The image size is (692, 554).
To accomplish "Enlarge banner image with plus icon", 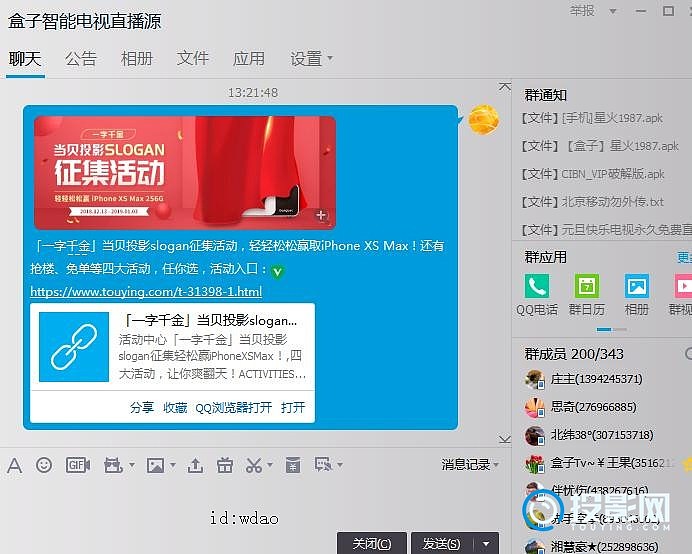I will [321, 215].
